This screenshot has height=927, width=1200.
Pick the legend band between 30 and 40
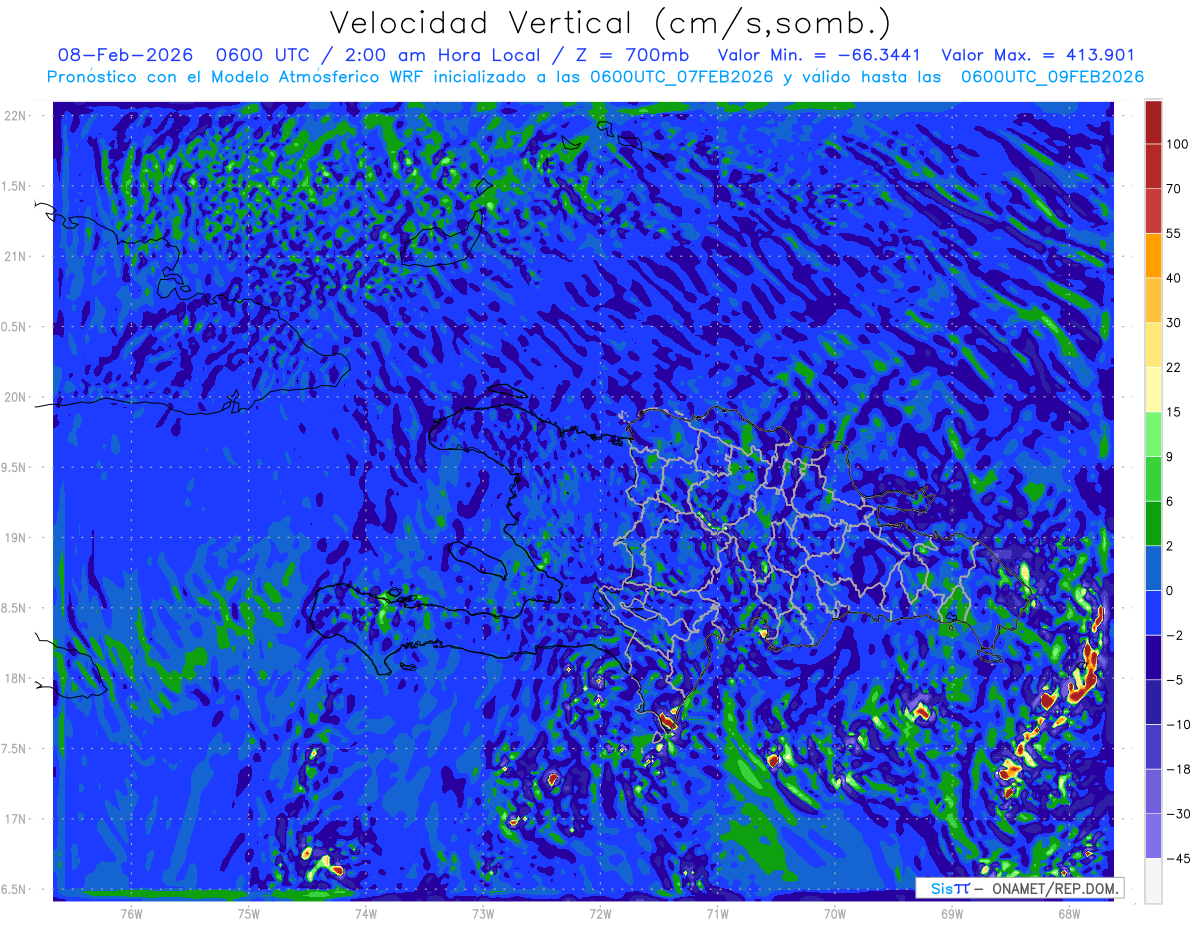(1153, 299)
